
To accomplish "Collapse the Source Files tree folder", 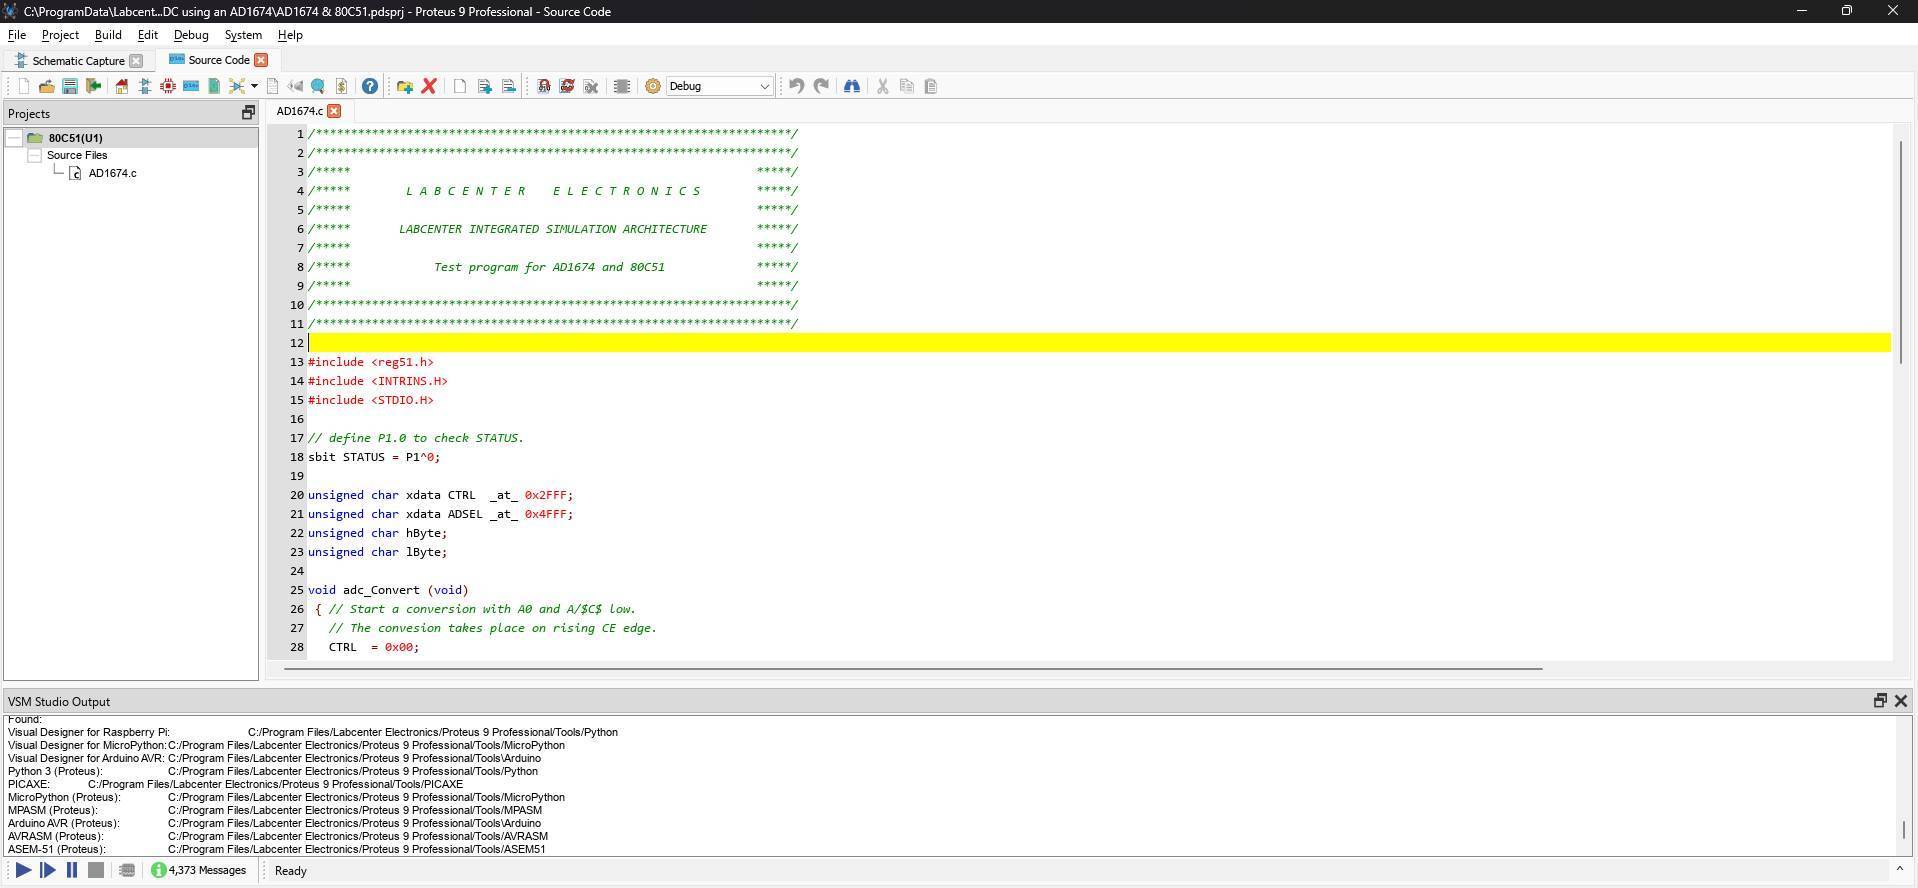I will (x=34, y=156).
